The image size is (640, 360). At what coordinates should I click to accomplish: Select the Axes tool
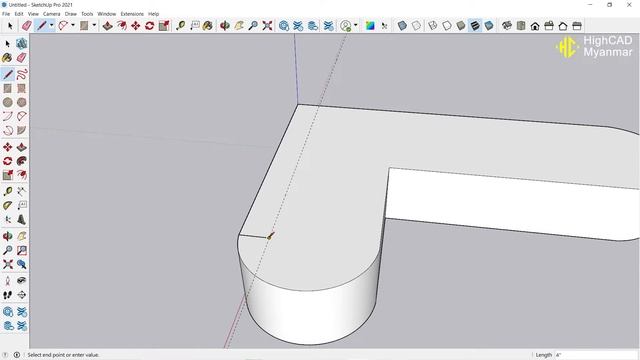8,220
